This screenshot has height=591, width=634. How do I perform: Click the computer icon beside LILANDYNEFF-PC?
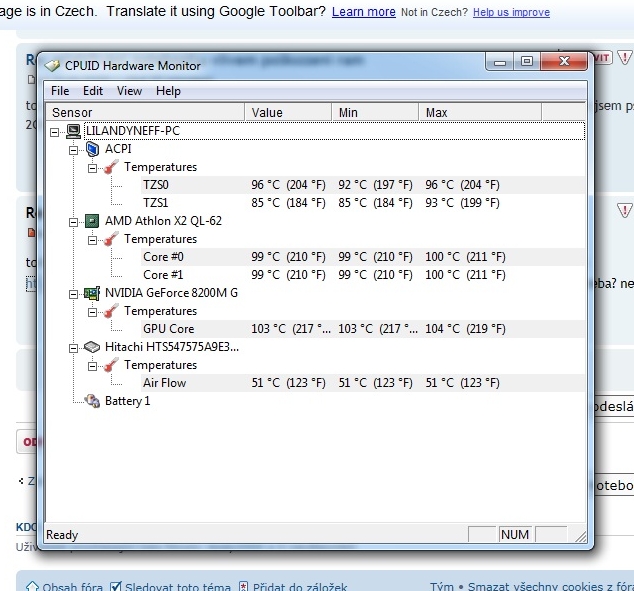73,131
